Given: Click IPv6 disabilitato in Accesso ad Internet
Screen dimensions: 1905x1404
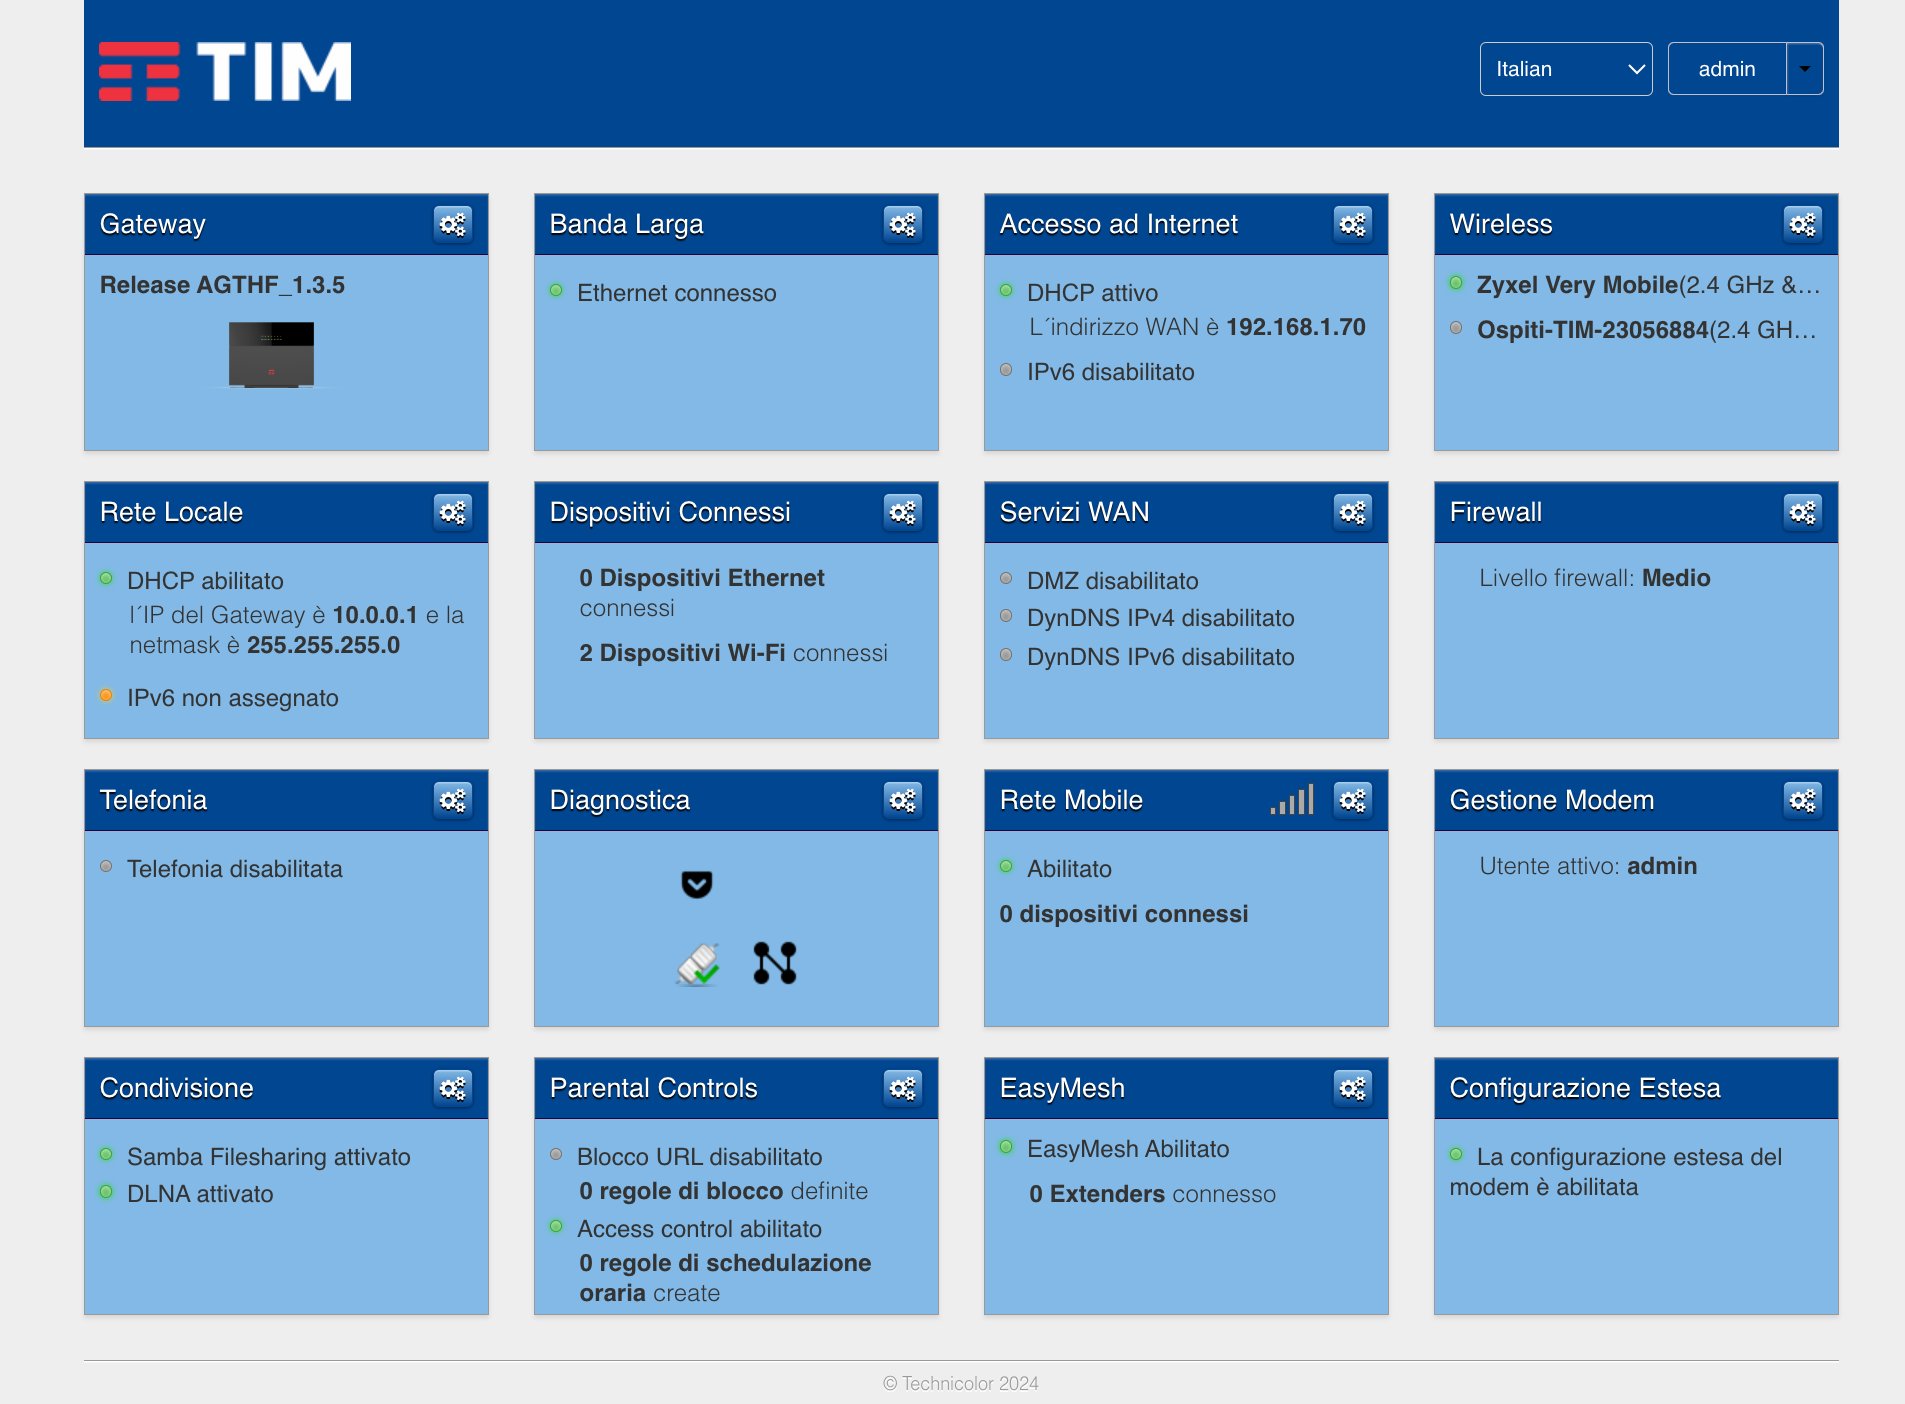Looking at the screenshot, I should (x=1111, y=372).
